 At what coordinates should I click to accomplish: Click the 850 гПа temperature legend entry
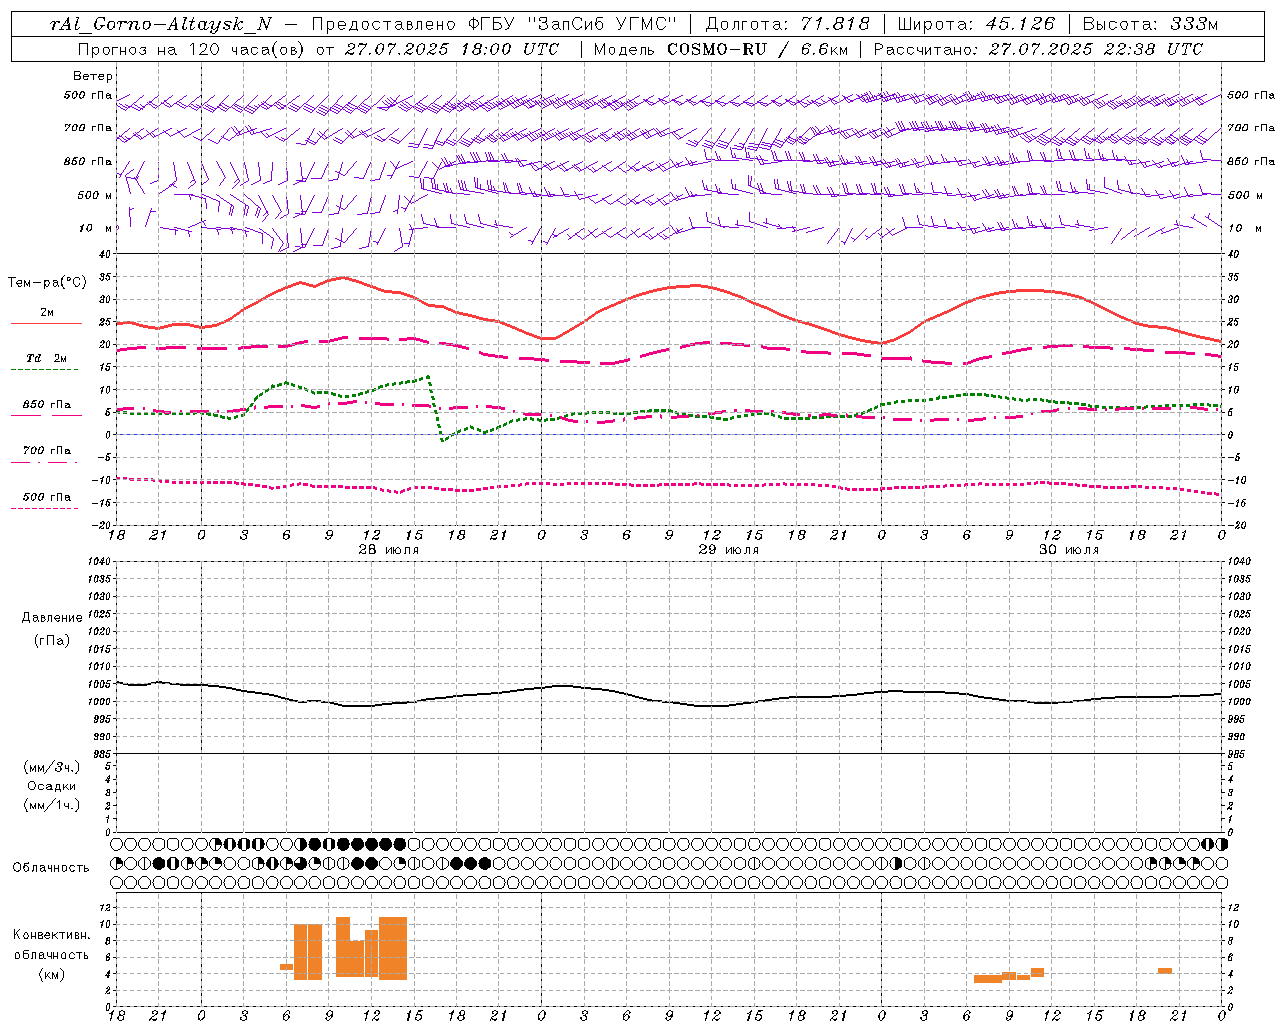coord(46,405)
